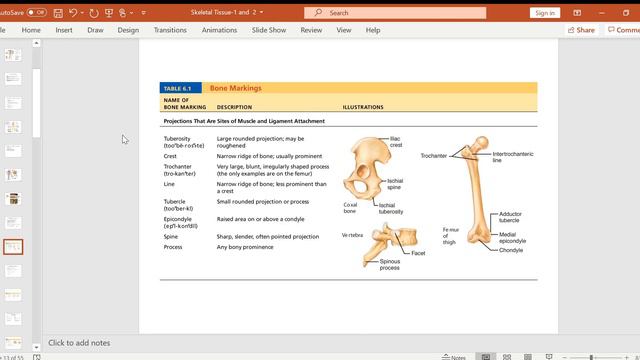Viewport: 640px width, 360px height.
Task: Click the Sign in button
Action: tap(545, 13)
